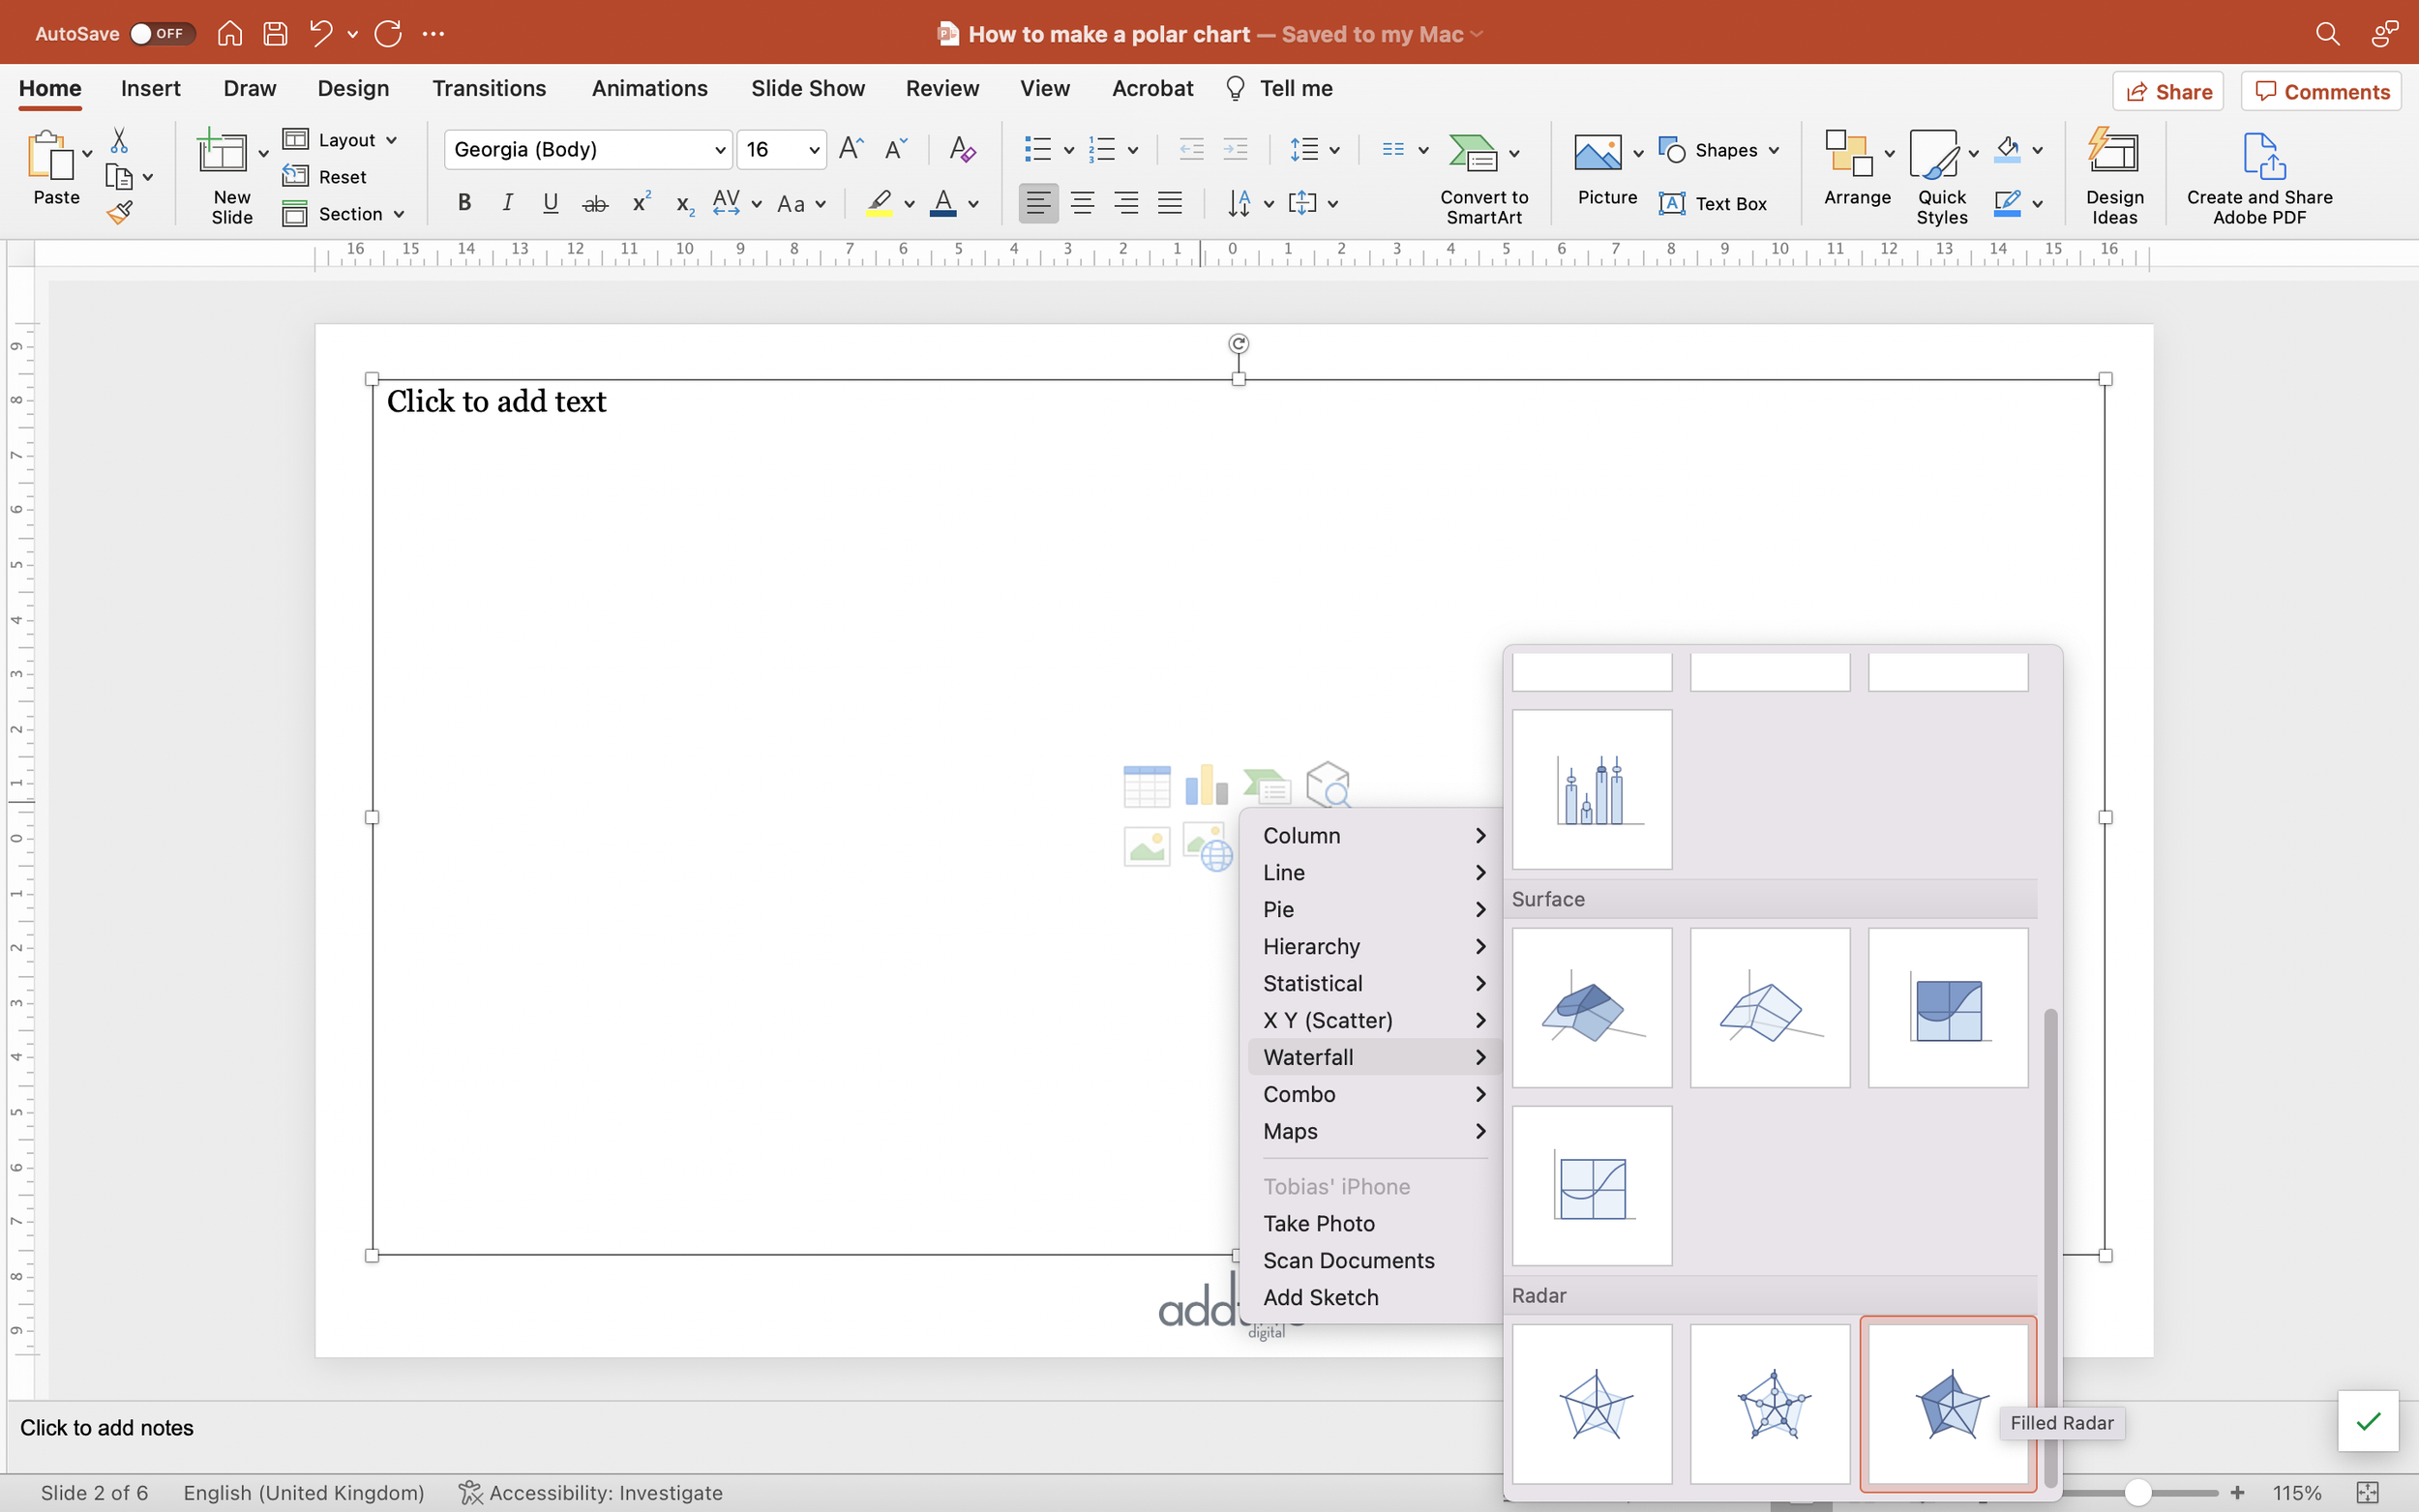Apply strikethrough formatting icon

pyautogui.click(x=595, y=204)
